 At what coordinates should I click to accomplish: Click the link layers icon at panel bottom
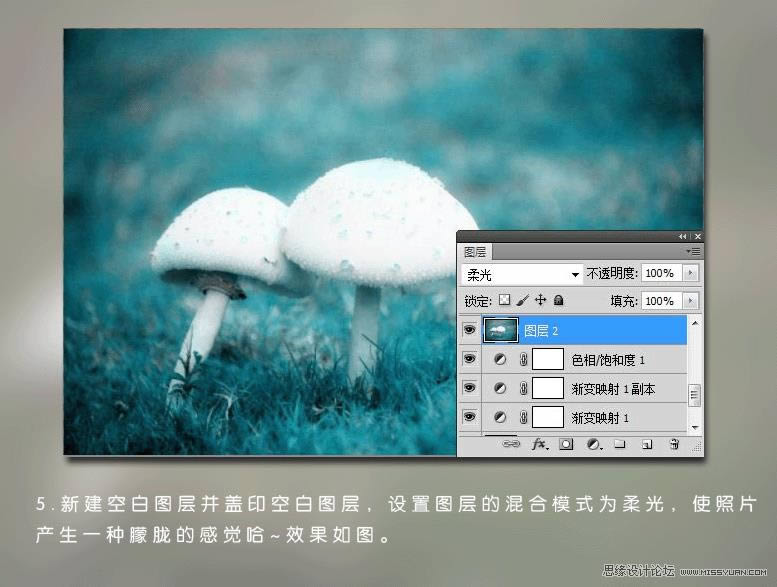point(511,444)
